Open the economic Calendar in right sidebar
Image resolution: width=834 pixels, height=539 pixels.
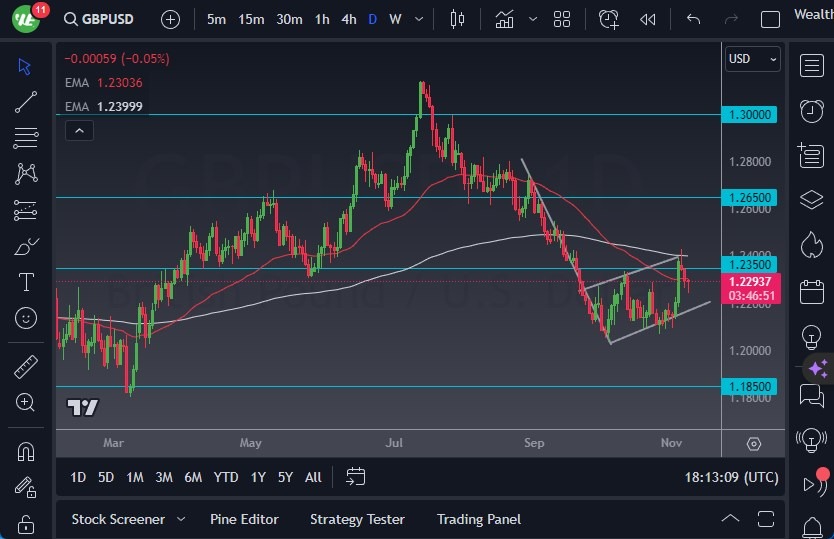pyautogui.click(x=811, y=292)
